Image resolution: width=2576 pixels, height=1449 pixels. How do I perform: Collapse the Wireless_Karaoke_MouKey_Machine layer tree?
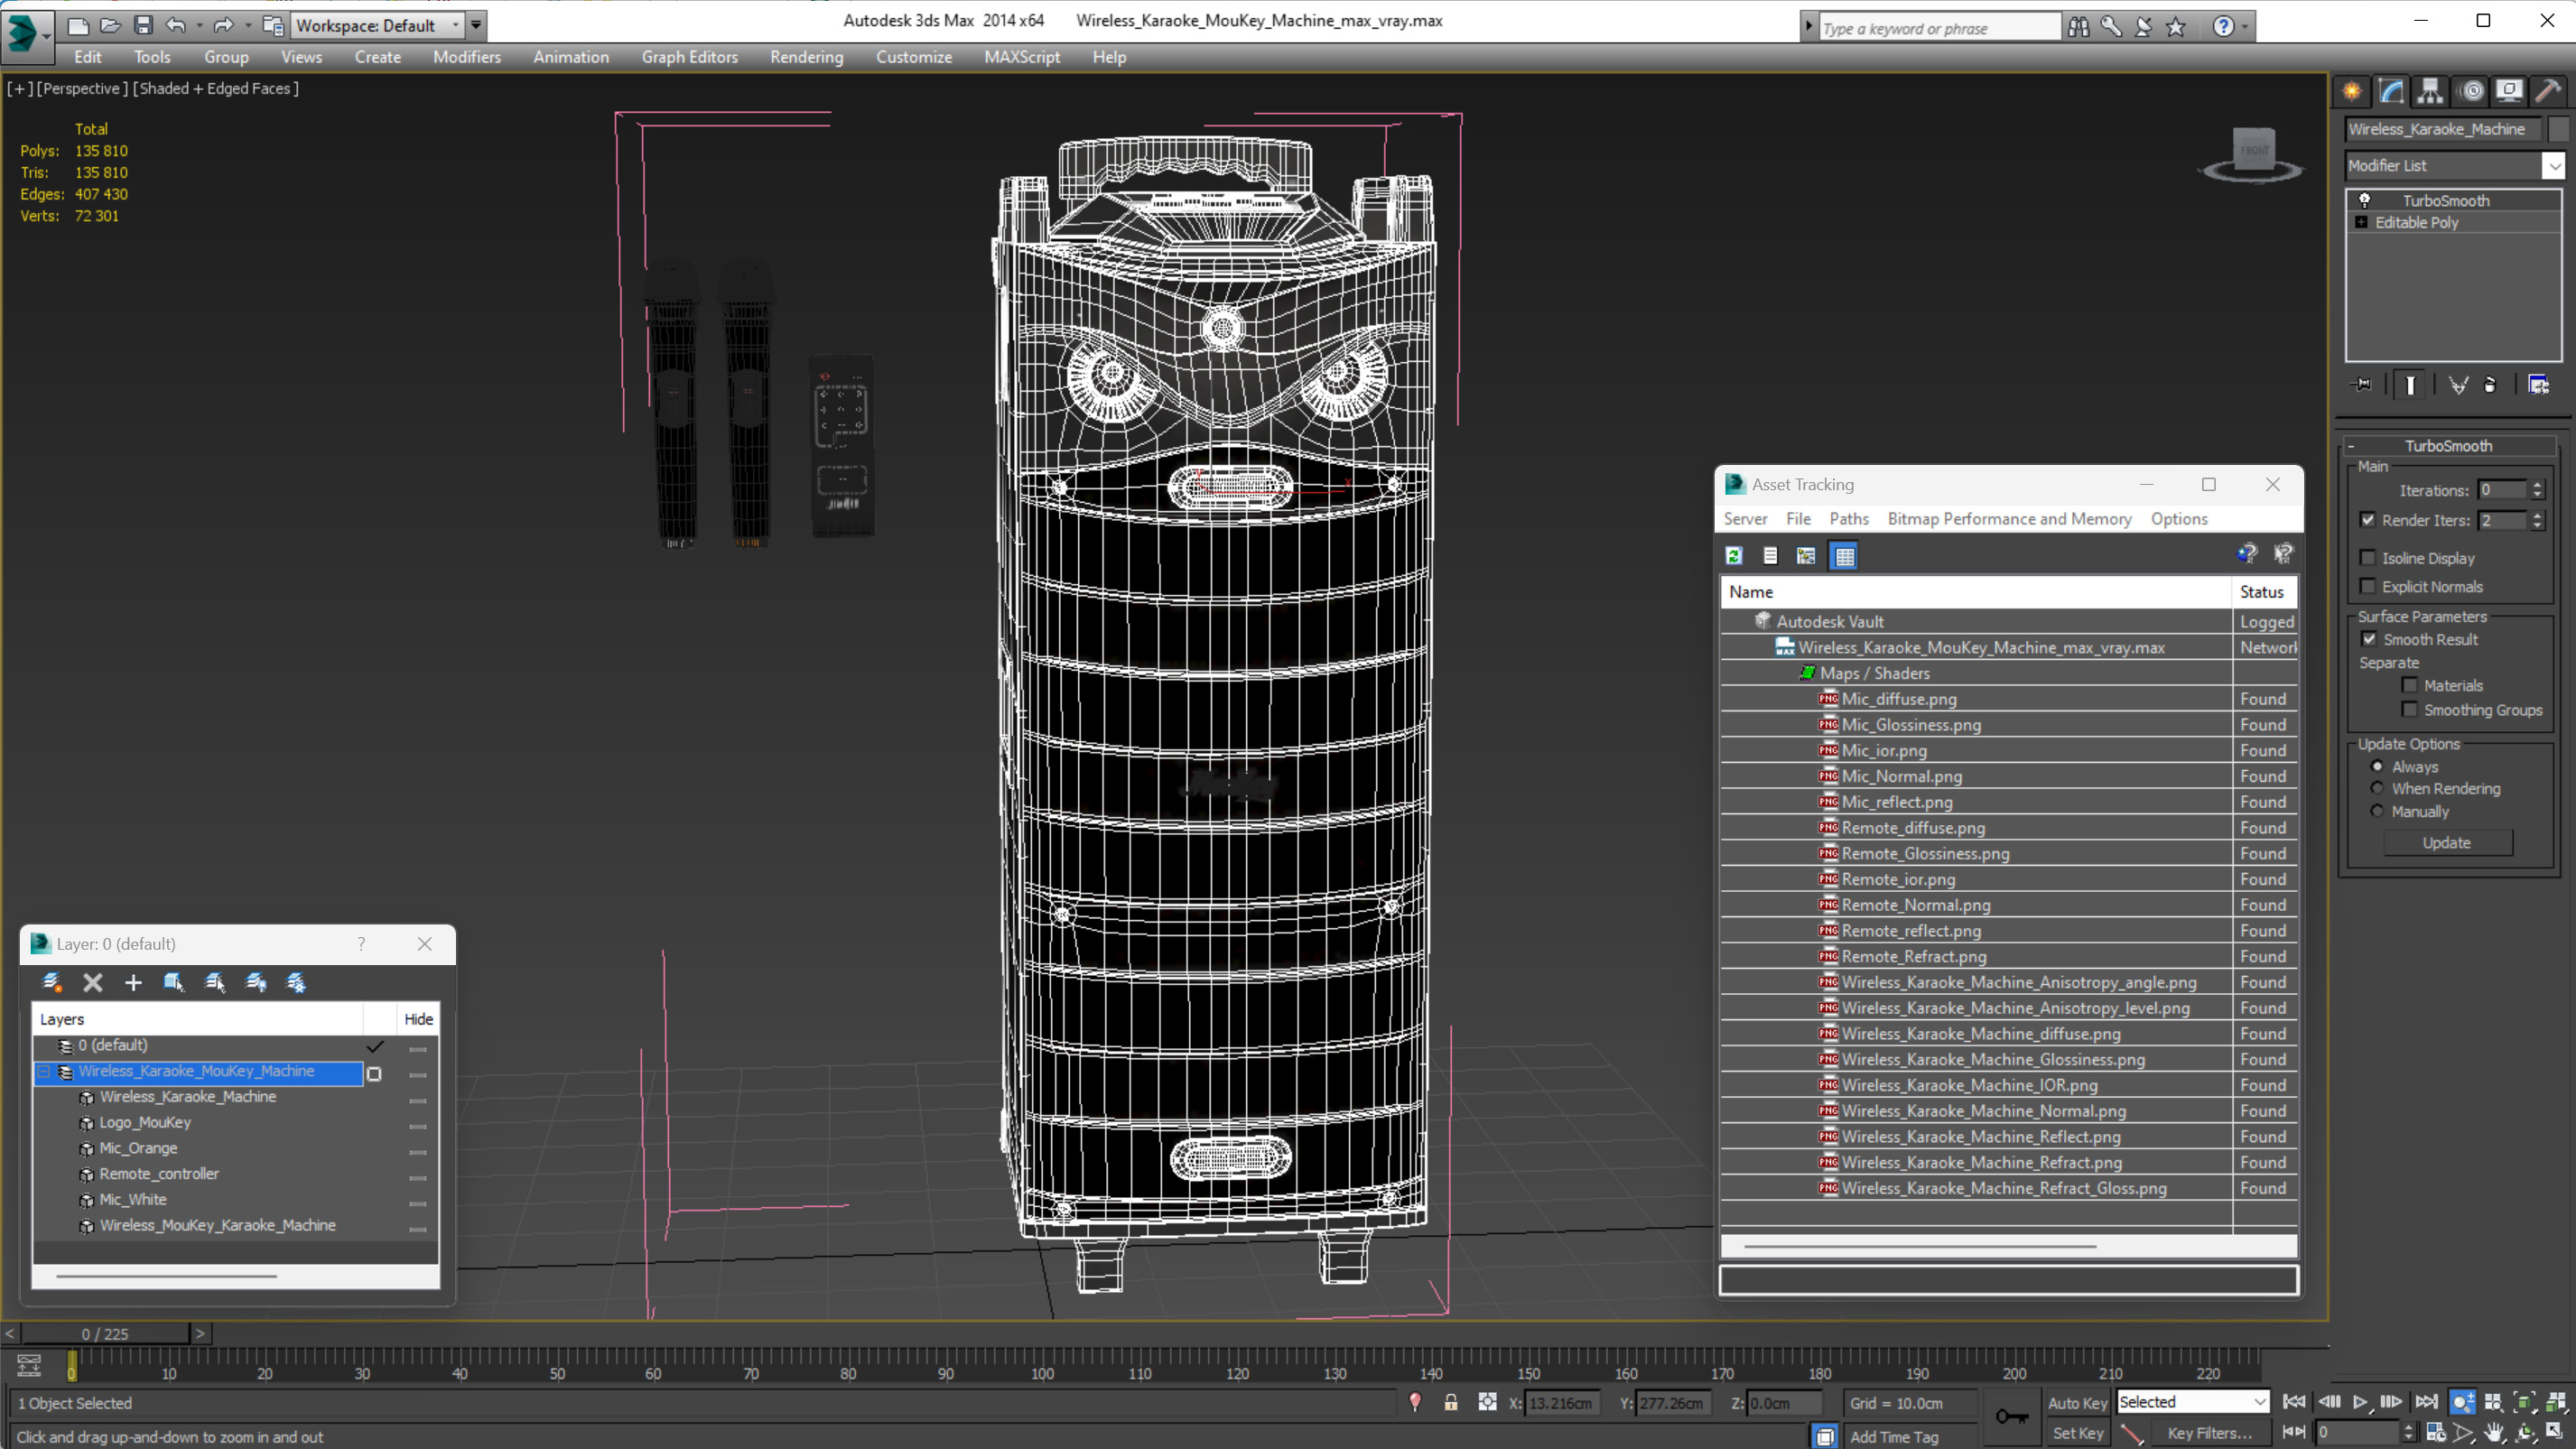[44, 1071]
